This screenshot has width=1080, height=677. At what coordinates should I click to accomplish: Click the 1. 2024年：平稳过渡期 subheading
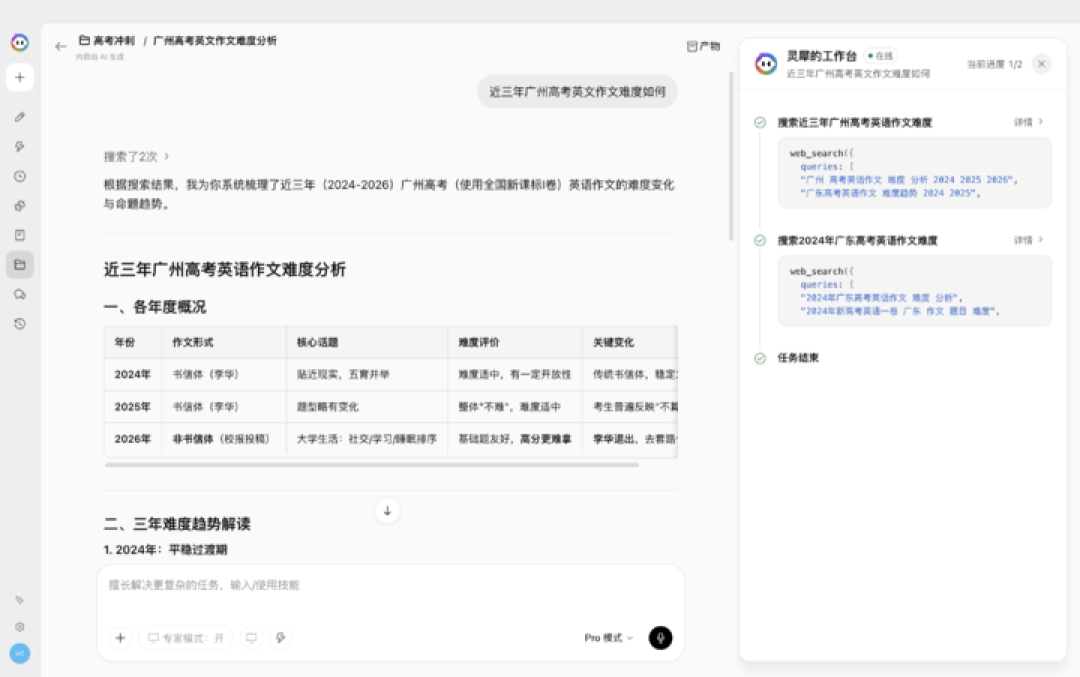pyautogui.click(x=165, y=550)
